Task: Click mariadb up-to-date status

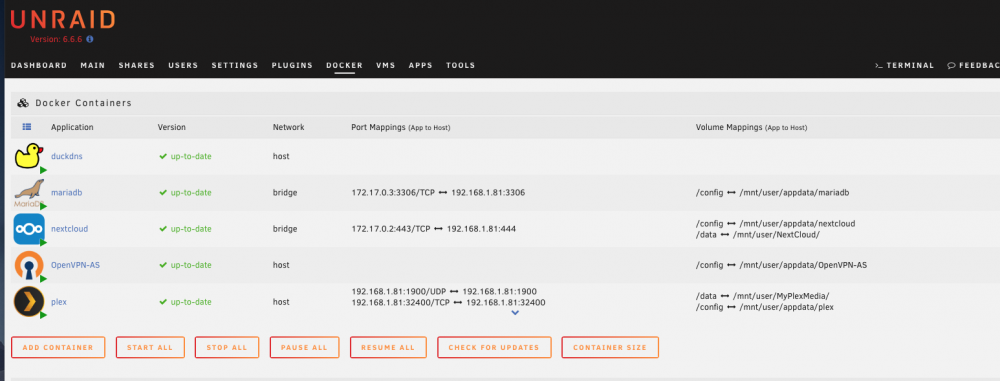Action: (186, 193)
